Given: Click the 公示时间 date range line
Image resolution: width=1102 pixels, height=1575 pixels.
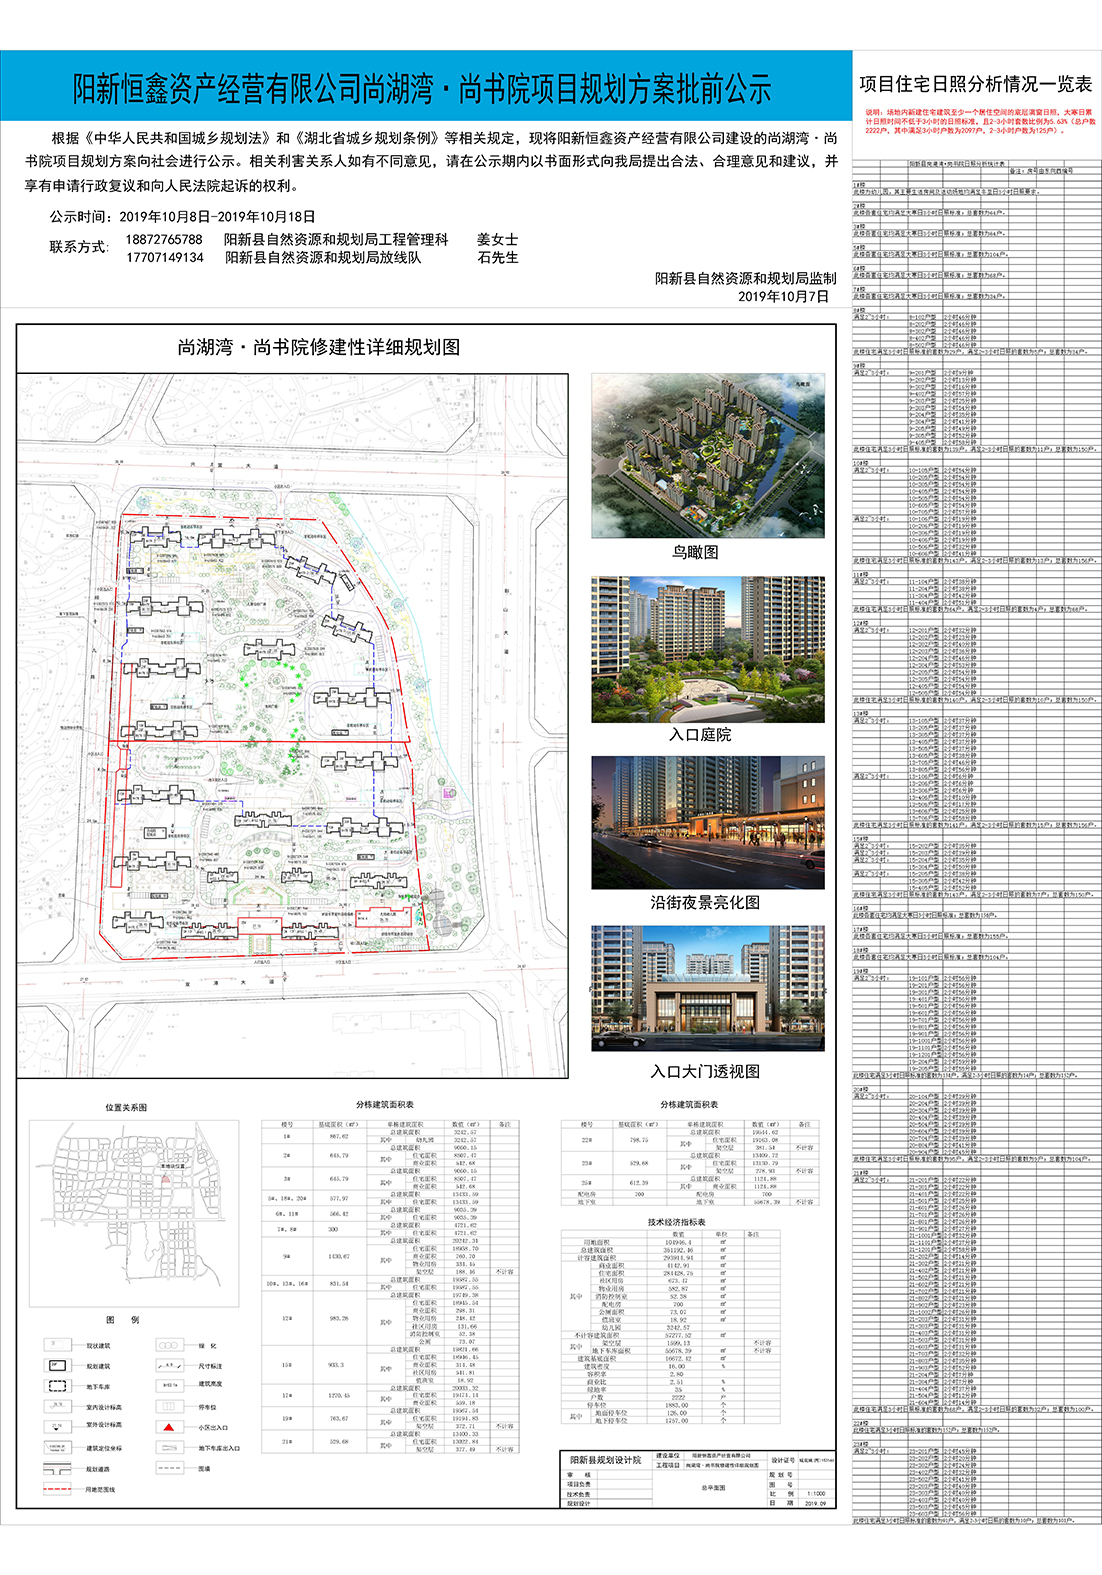Looking at the screenshot, I should tap(183, 216).
